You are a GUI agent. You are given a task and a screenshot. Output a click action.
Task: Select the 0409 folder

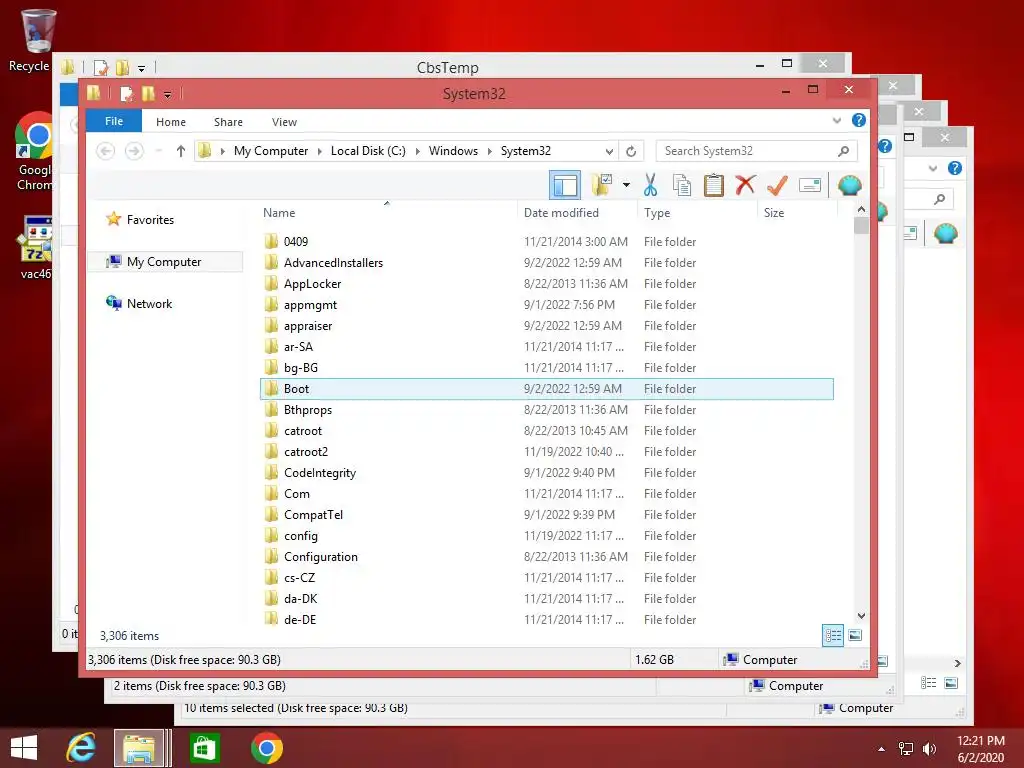547,242
